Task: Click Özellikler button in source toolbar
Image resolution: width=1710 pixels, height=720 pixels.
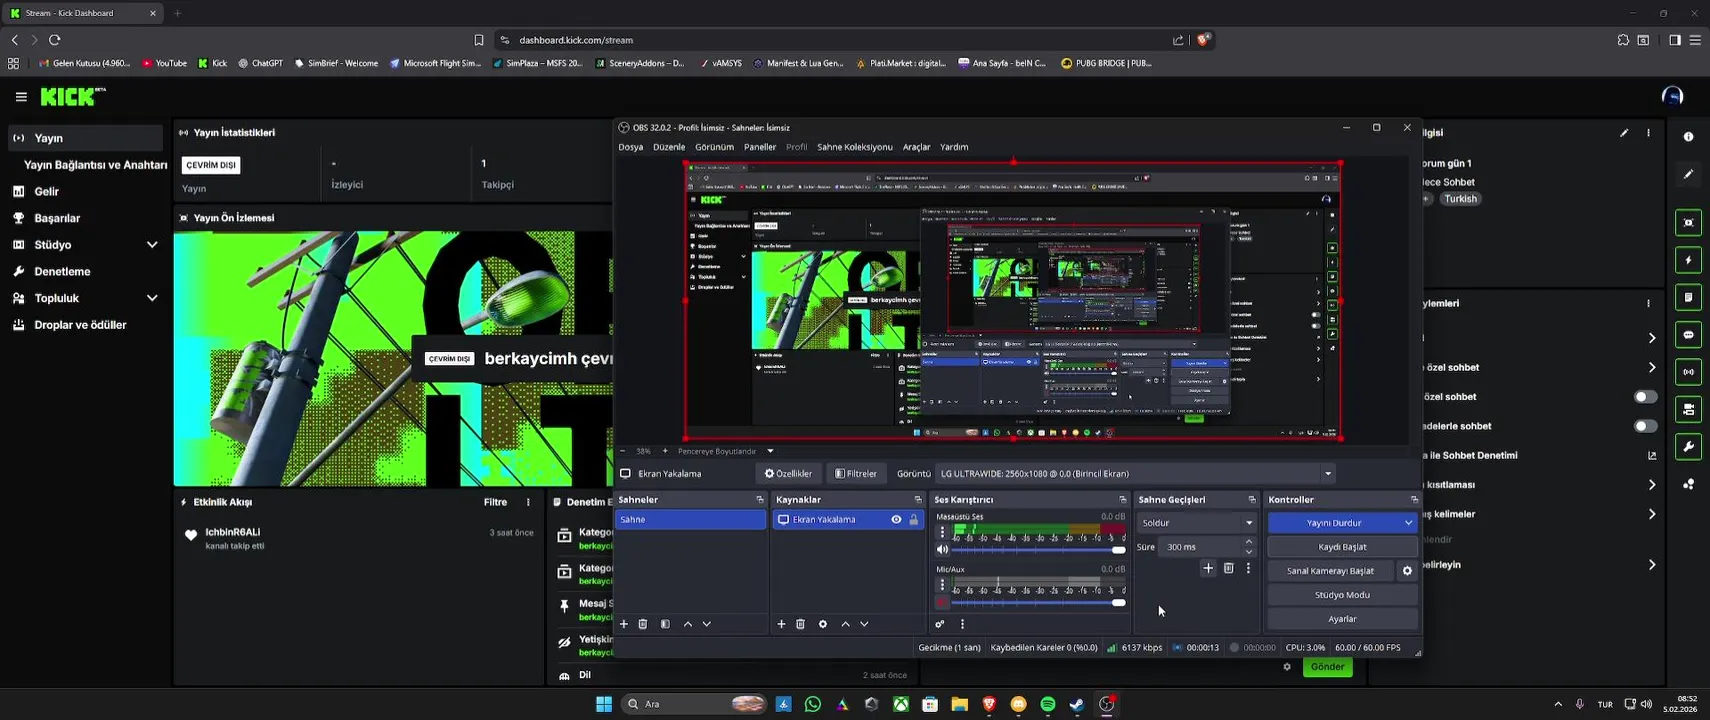Action: 788,474
